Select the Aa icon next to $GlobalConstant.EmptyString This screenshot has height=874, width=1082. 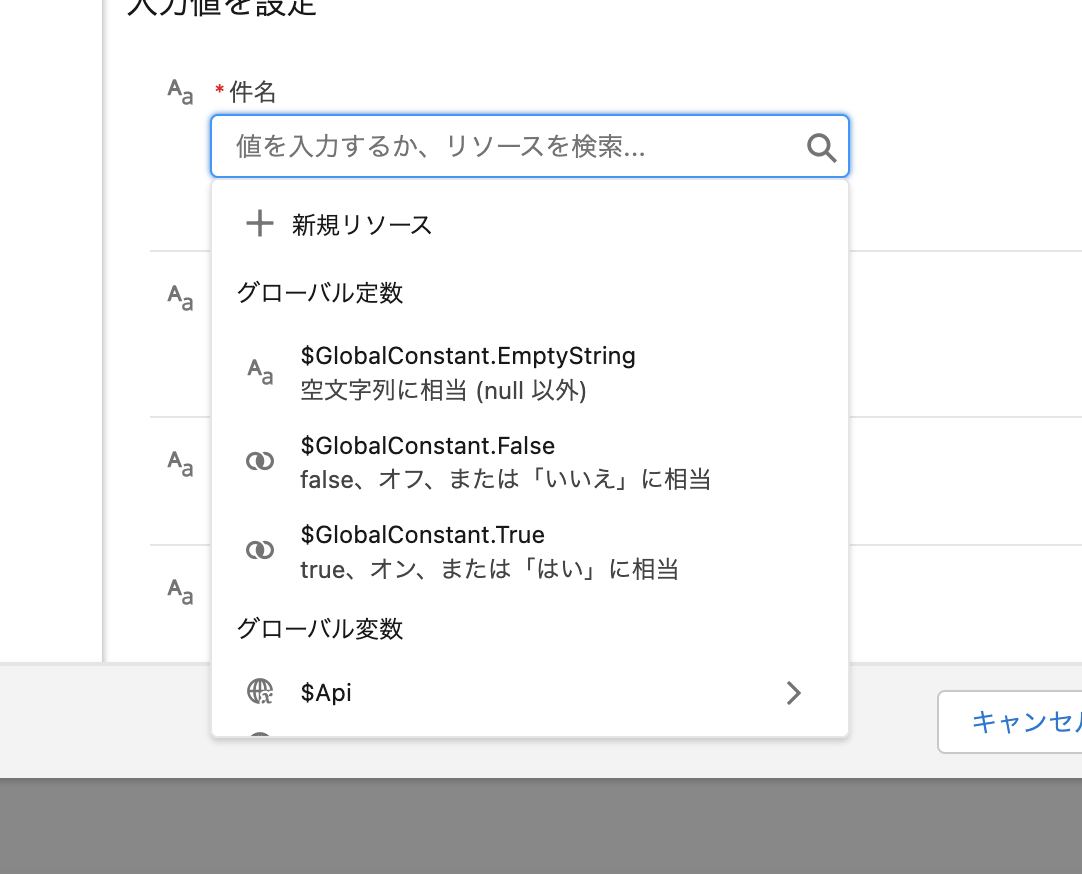260,371
